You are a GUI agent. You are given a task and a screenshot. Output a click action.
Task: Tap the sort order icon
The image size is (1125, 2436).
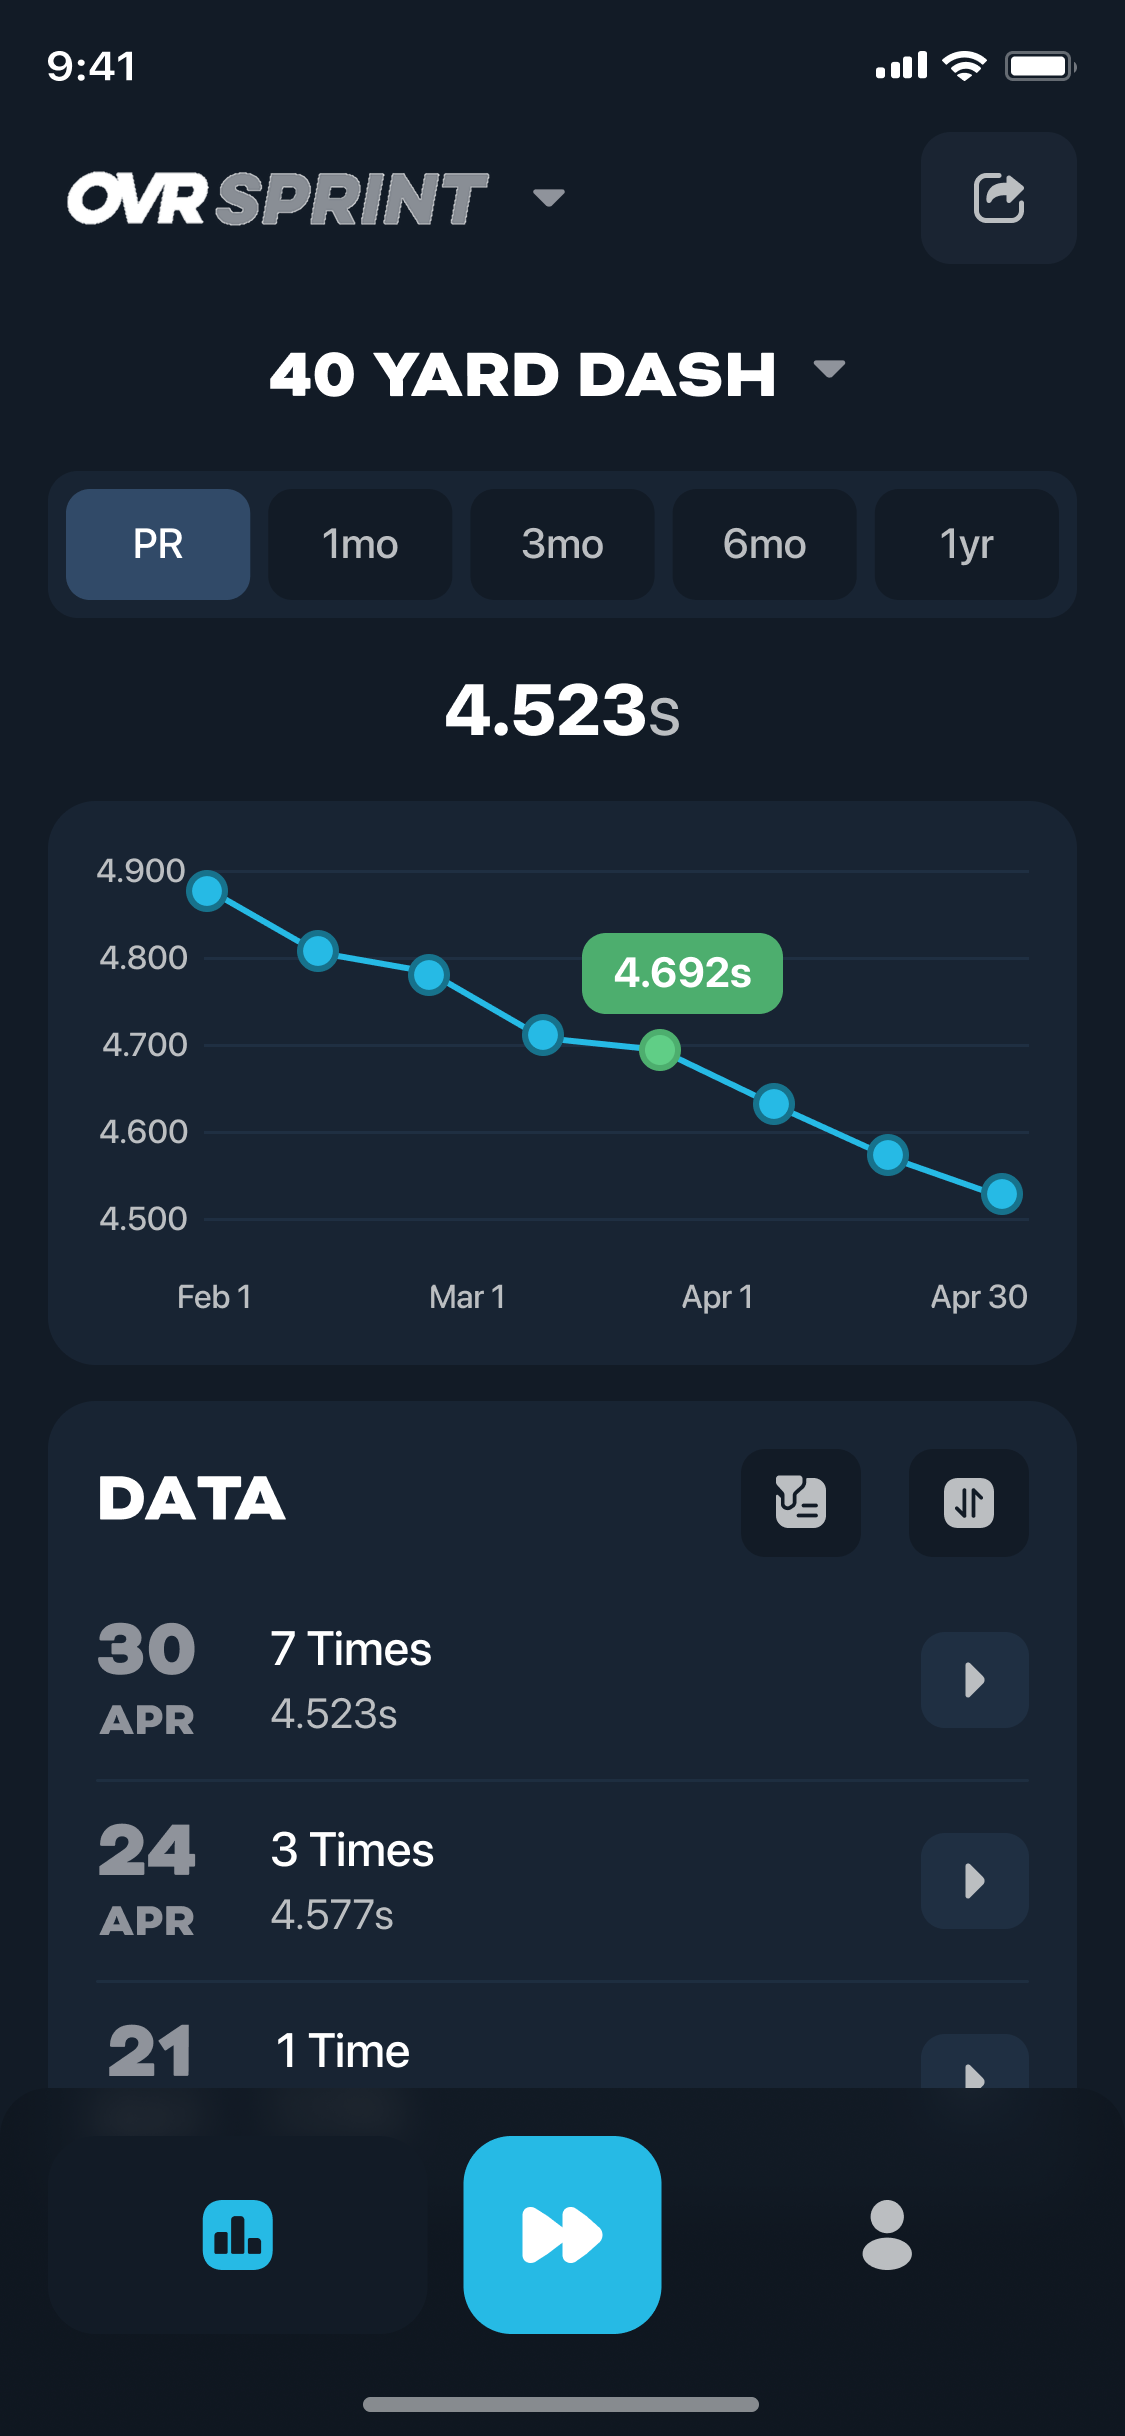(x=968, y=1502)
